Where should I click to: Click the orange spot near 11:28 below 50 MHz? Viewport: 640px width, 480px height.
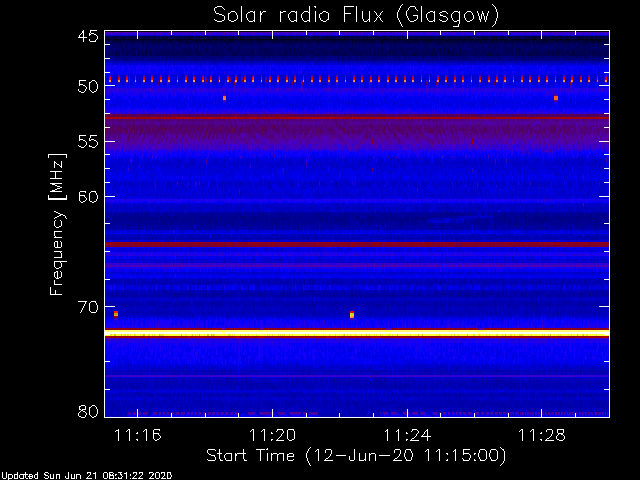pyautogui.click(x=556, y=98)
